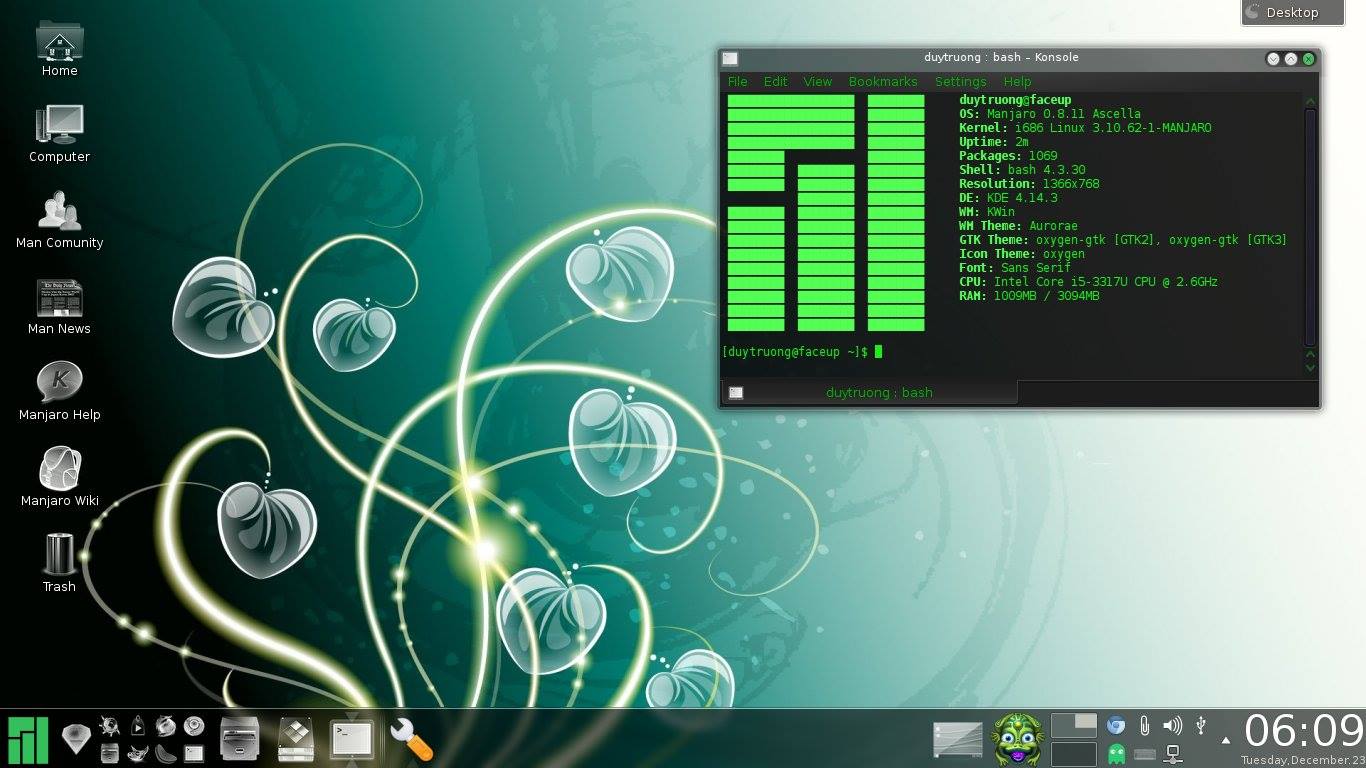Image resolution: width=1366 pixels, height=768 pixels.
Task: Open the package box drawer icon in panel
Action: (297, 740)
